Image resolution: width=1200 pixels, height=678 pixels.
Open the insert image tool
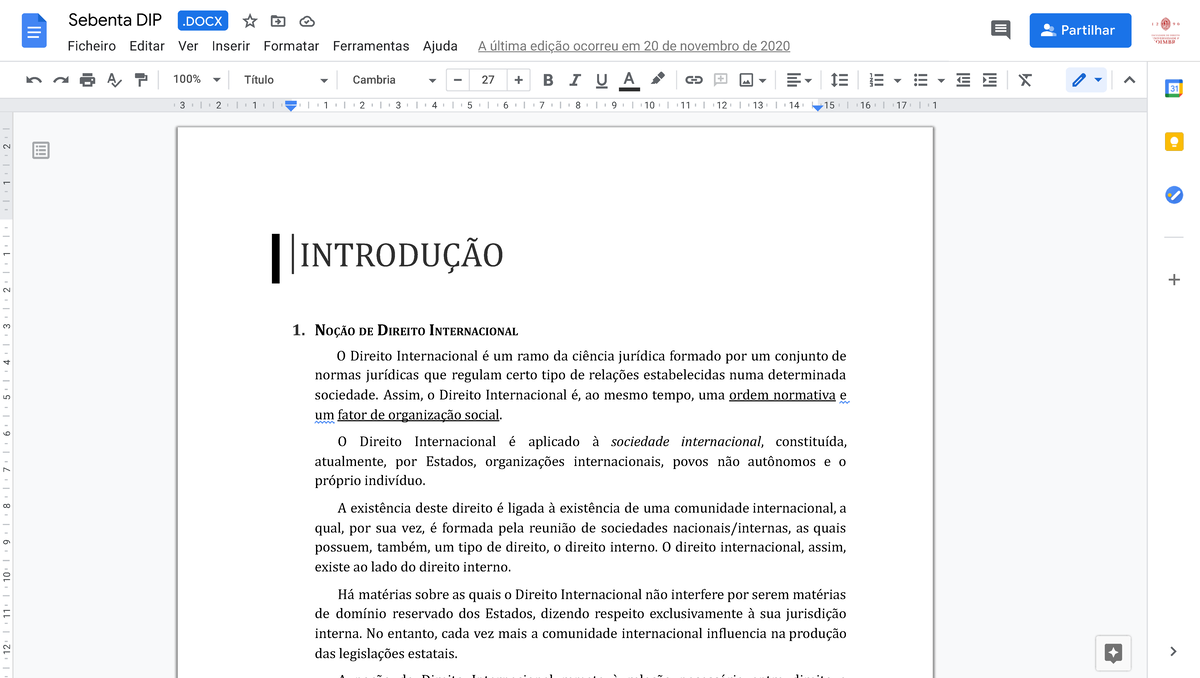pos(746,79)
